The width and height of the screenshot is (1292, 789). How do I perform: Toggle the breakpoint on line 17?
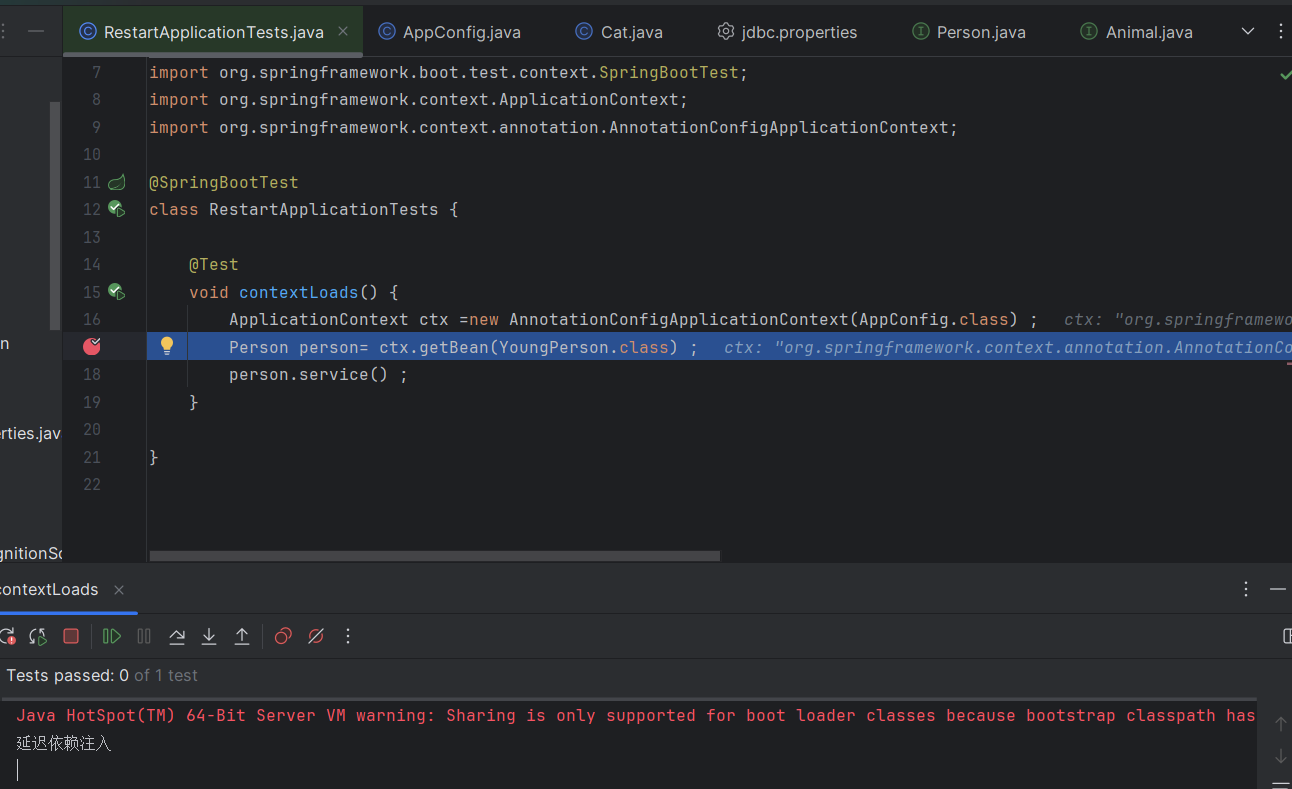(92, 346)
